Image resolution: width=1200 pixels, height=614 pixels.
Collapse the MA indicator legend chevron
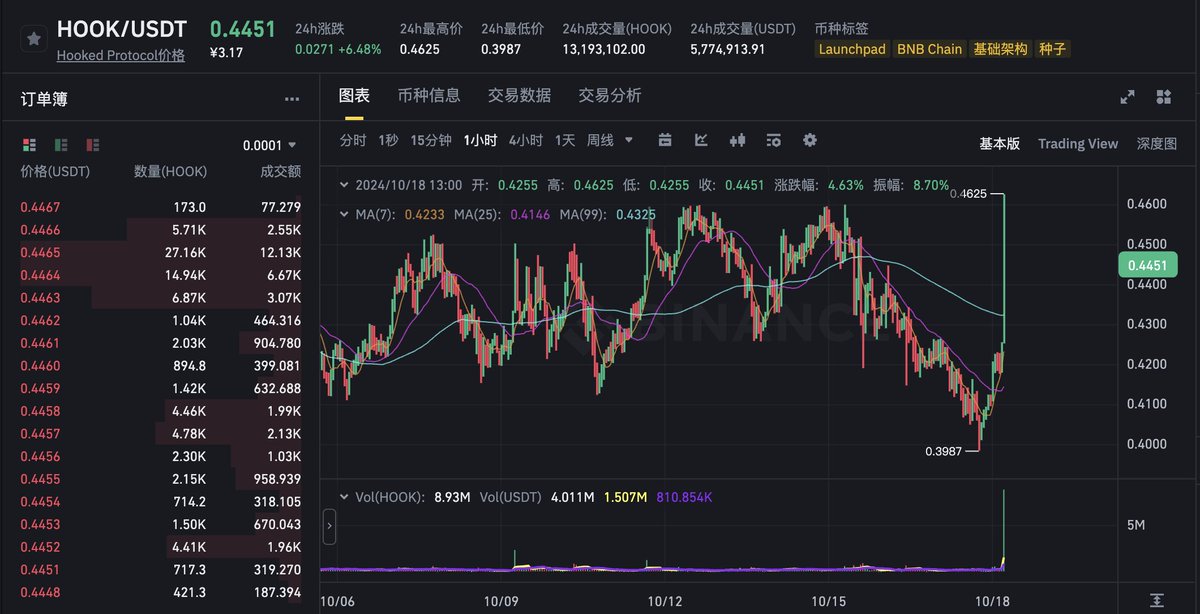(x=345, y=215)
